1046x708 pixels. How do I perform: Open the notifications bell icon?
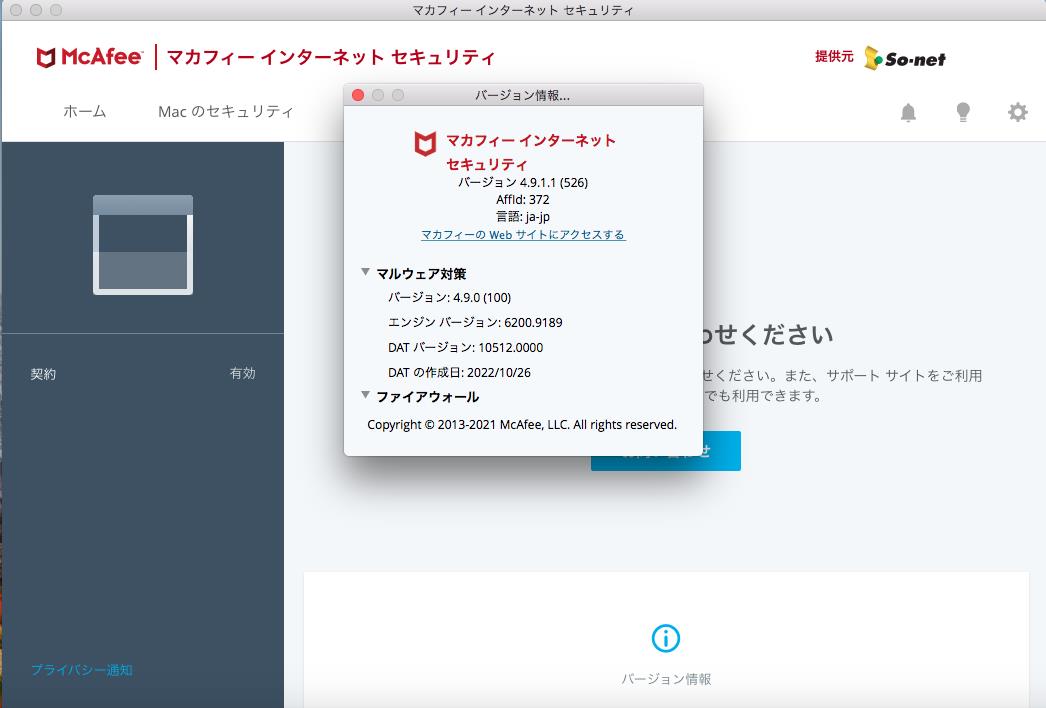tap(908, 112)
